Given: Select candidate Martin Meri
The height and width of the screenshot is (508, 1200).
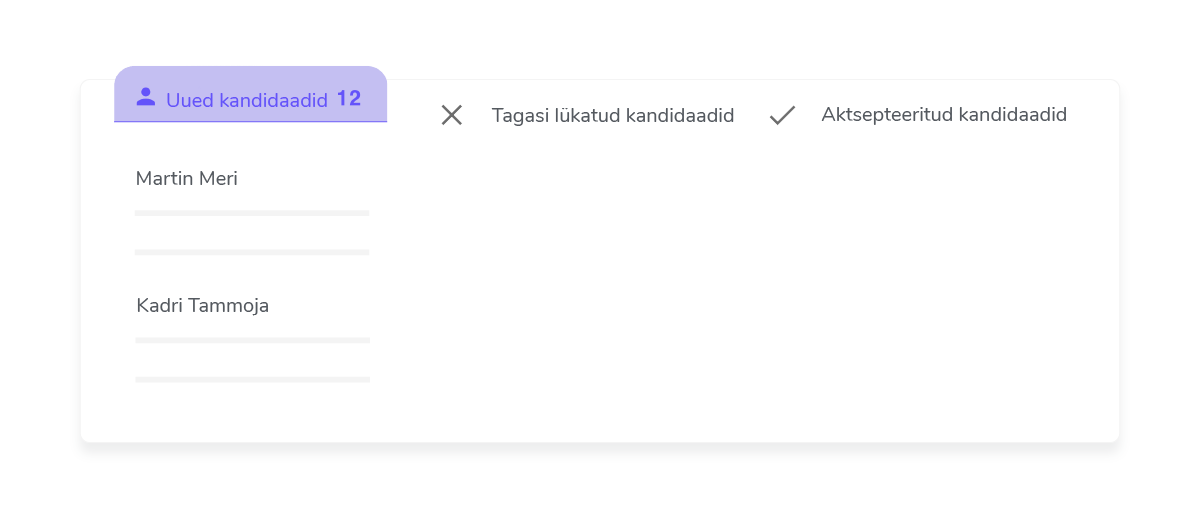Looking at the screenshot, I should pyautogui.click(x=187, y=179).
